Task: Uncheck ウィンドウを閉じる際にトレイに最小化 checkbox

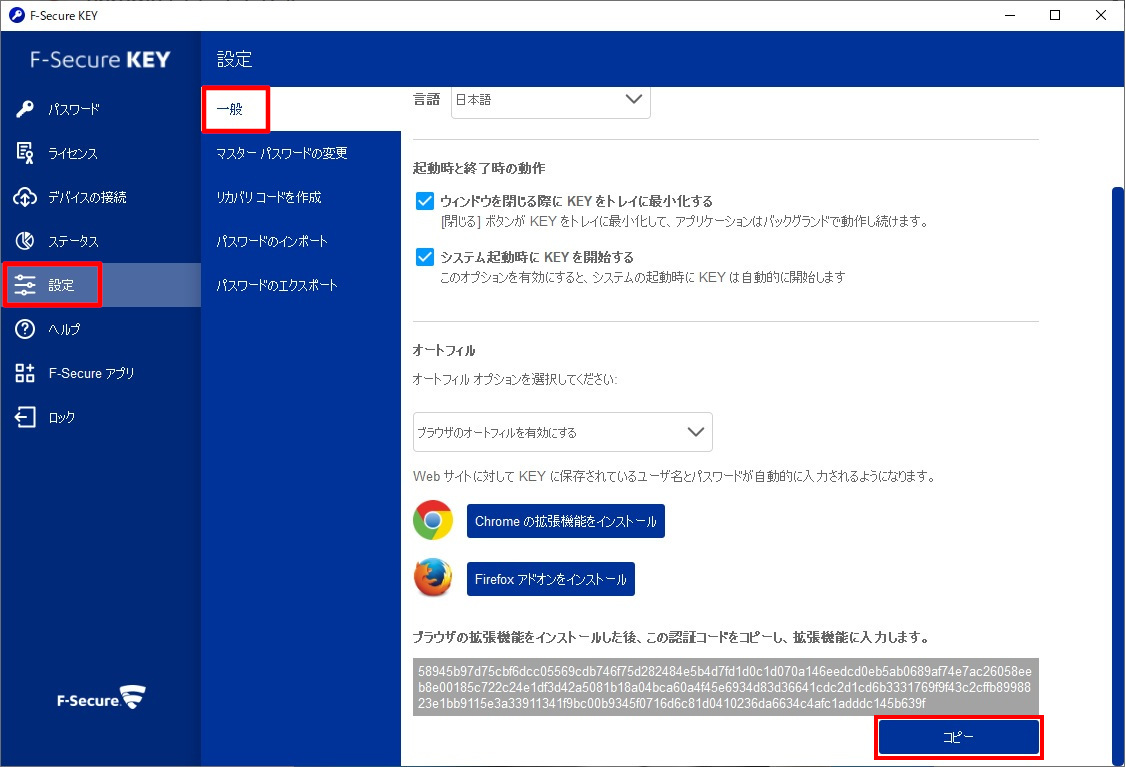Action: pos(424,201)
